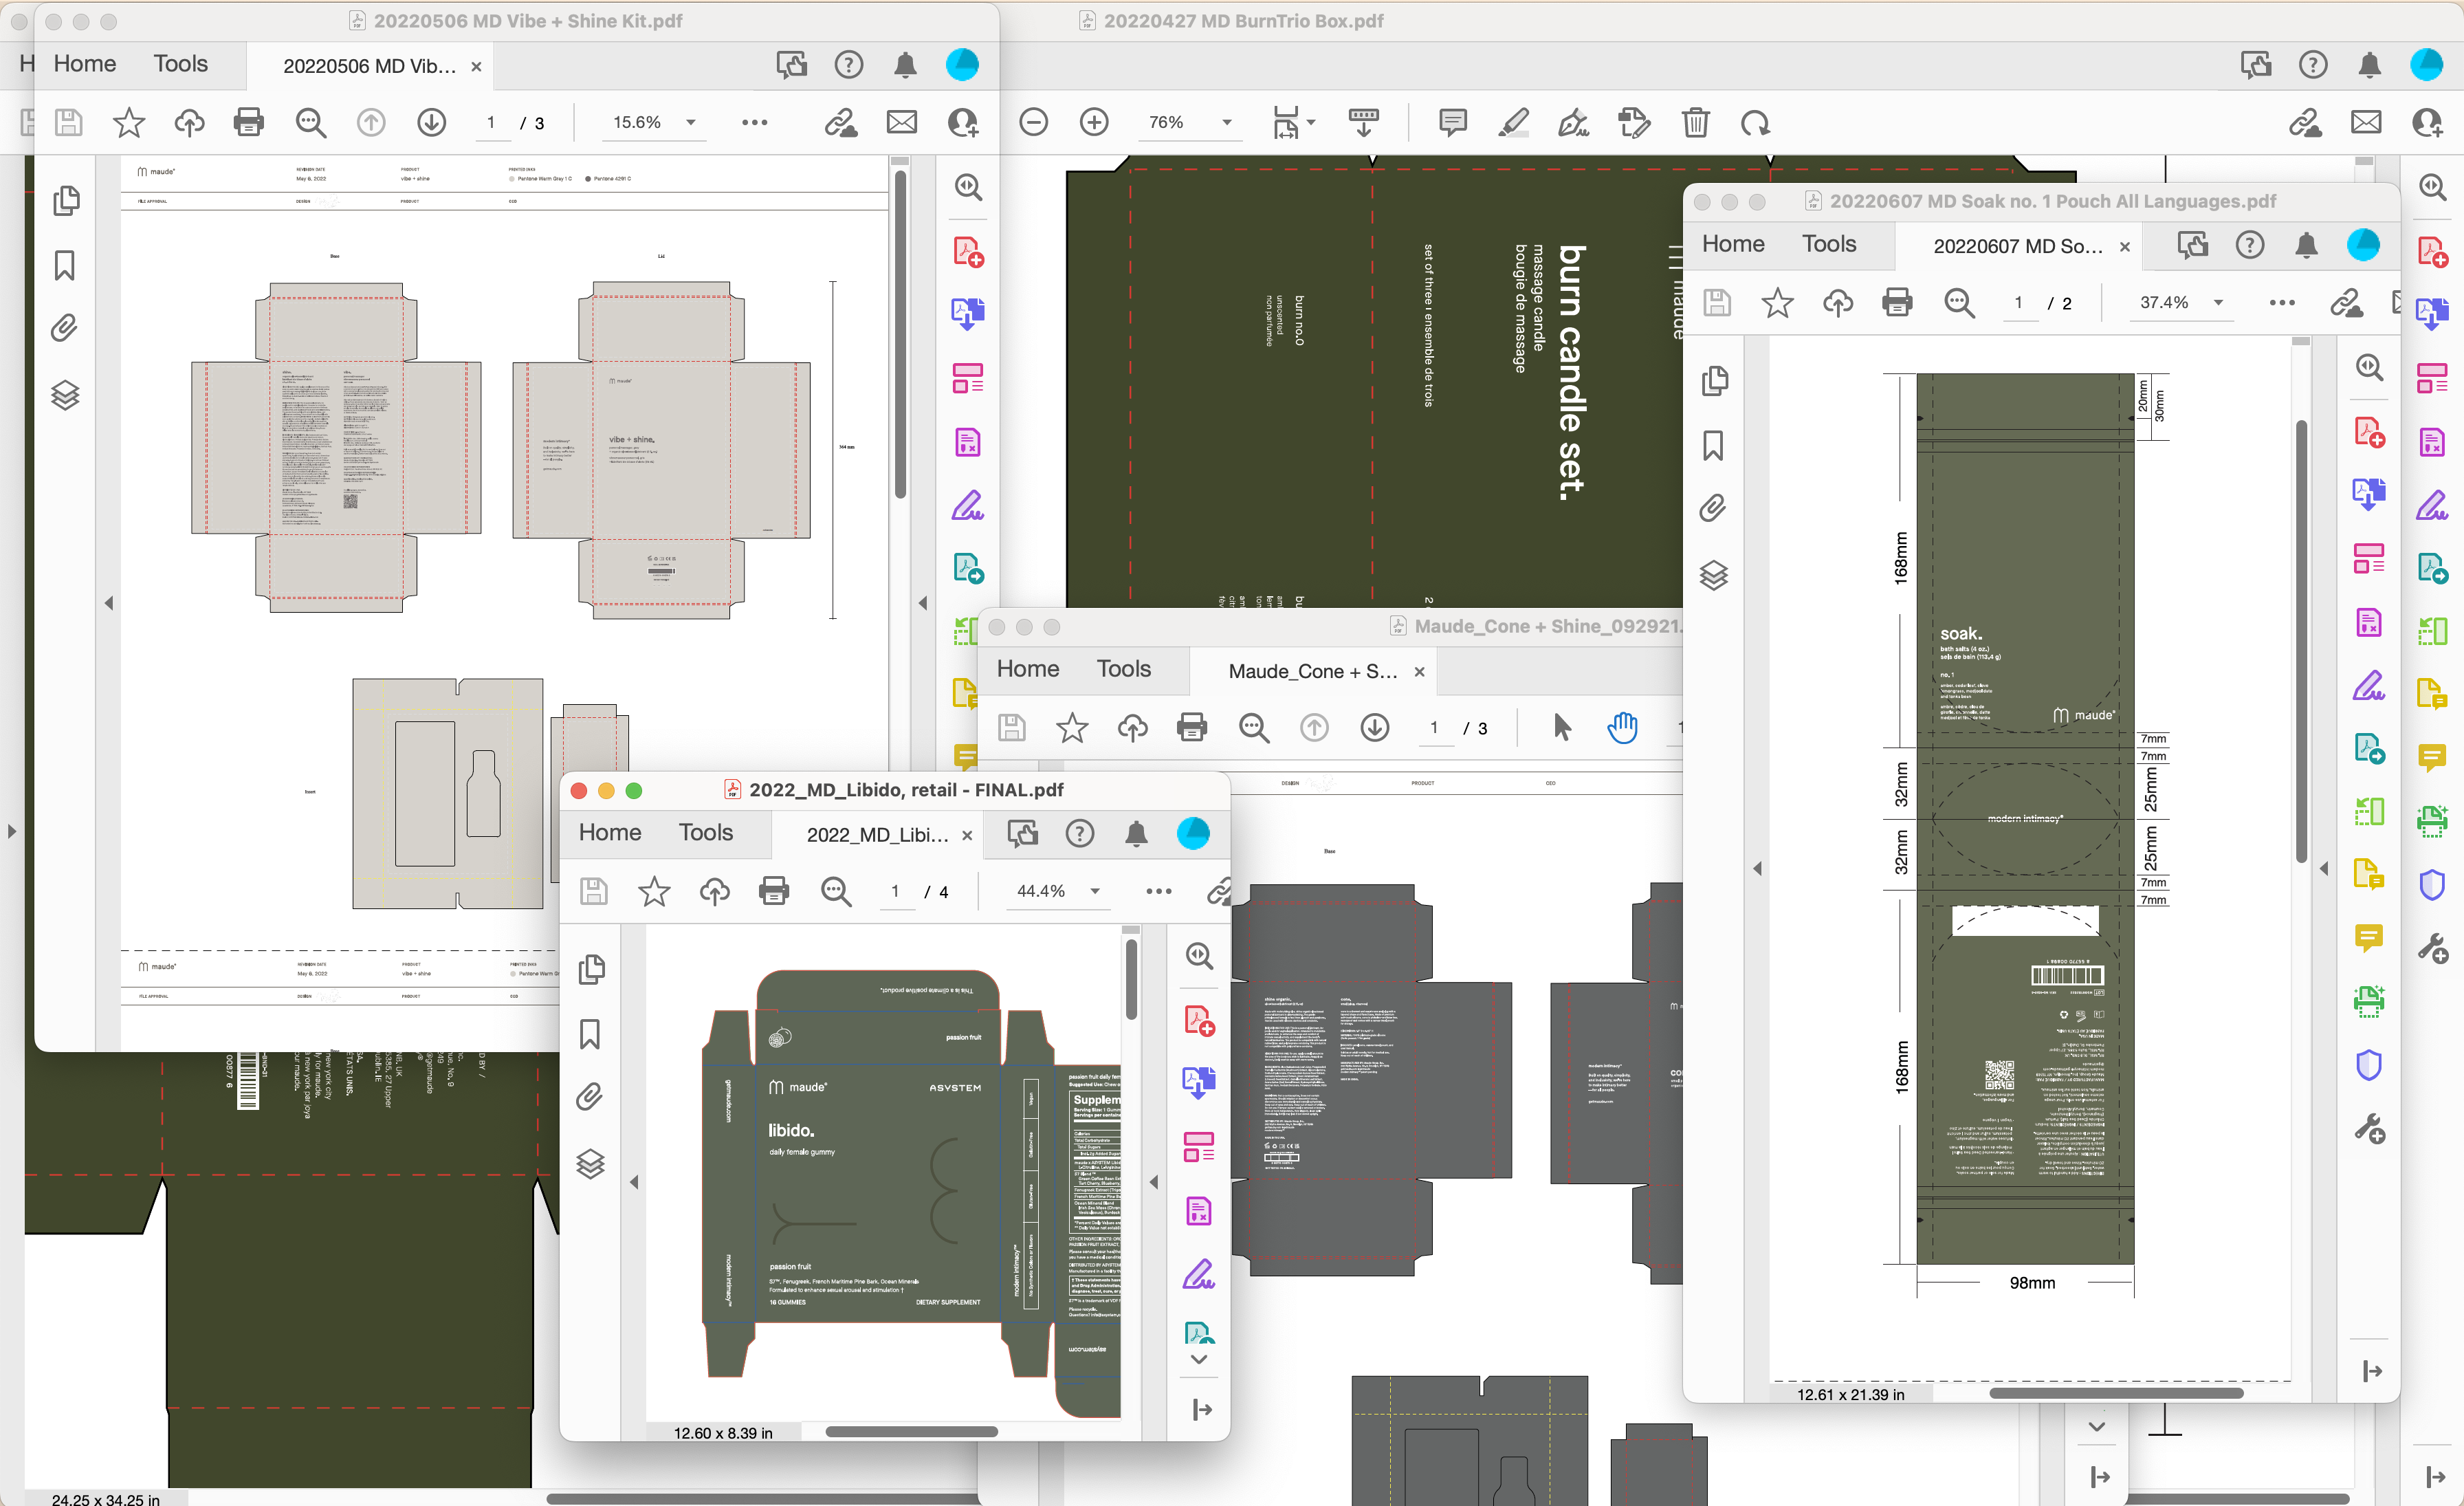
Task: Click star bookmark icon in Vibe + Shine window
Action: click(x=129, y=122)
